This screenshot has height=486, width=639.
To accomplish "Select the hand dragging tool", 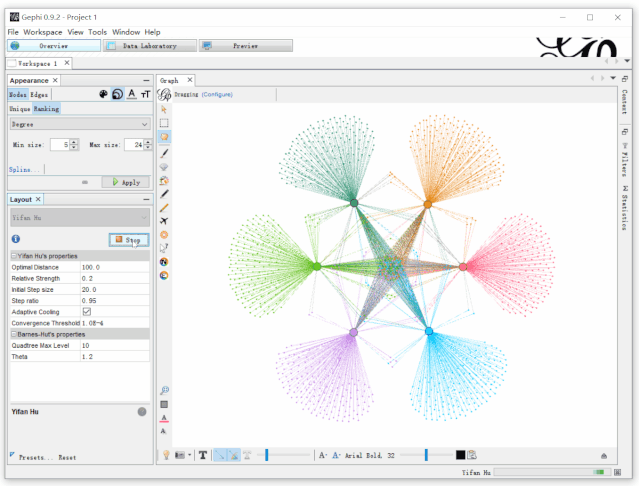I will [164, 137].
